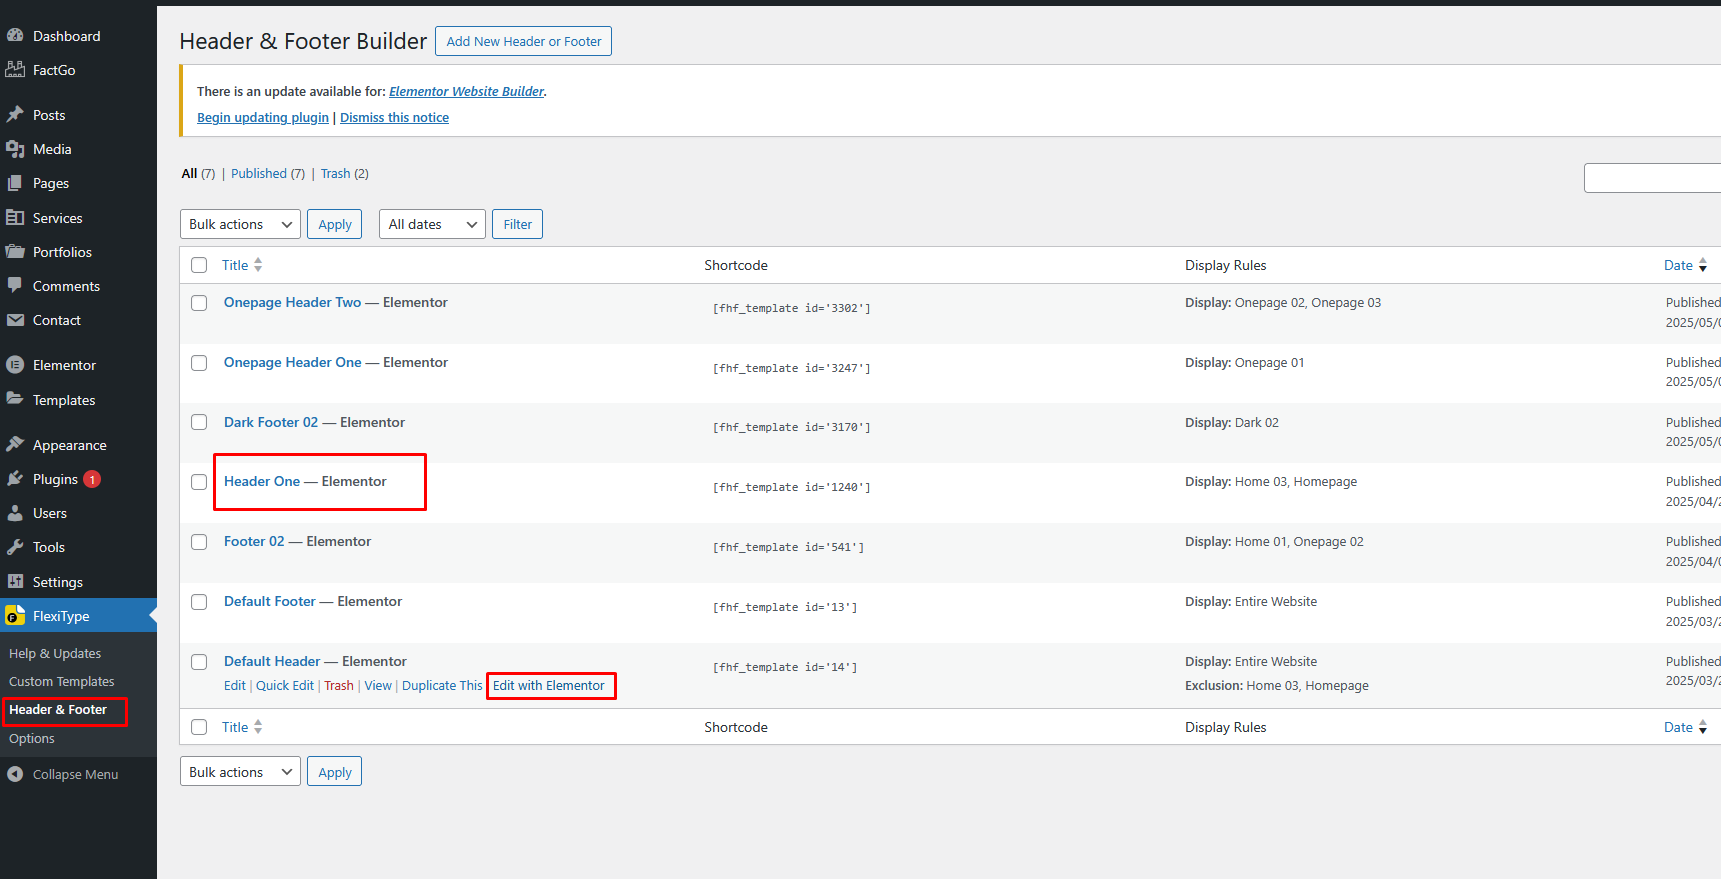Click the Media library icon
This screenshot has width=1721, height=879.
[x=15, y=149]
